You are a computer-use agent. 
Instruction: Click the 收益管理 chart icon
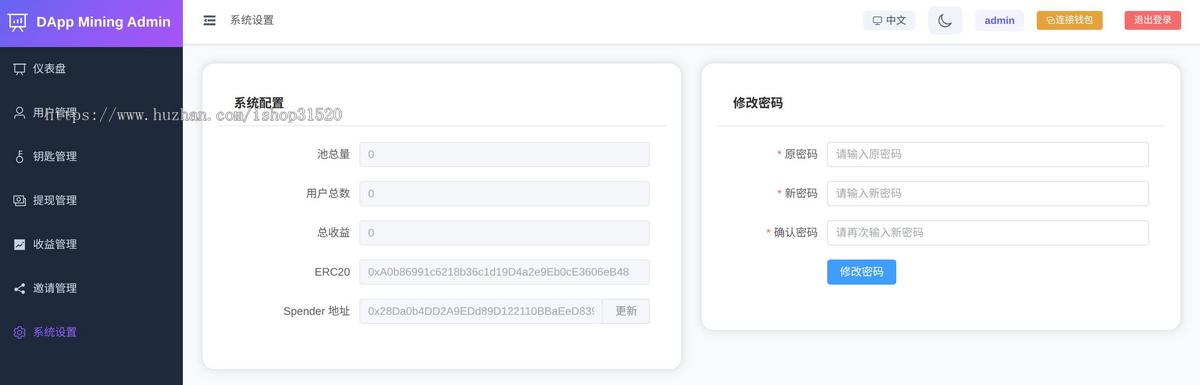pyautogui.click(x=19, y=245)
